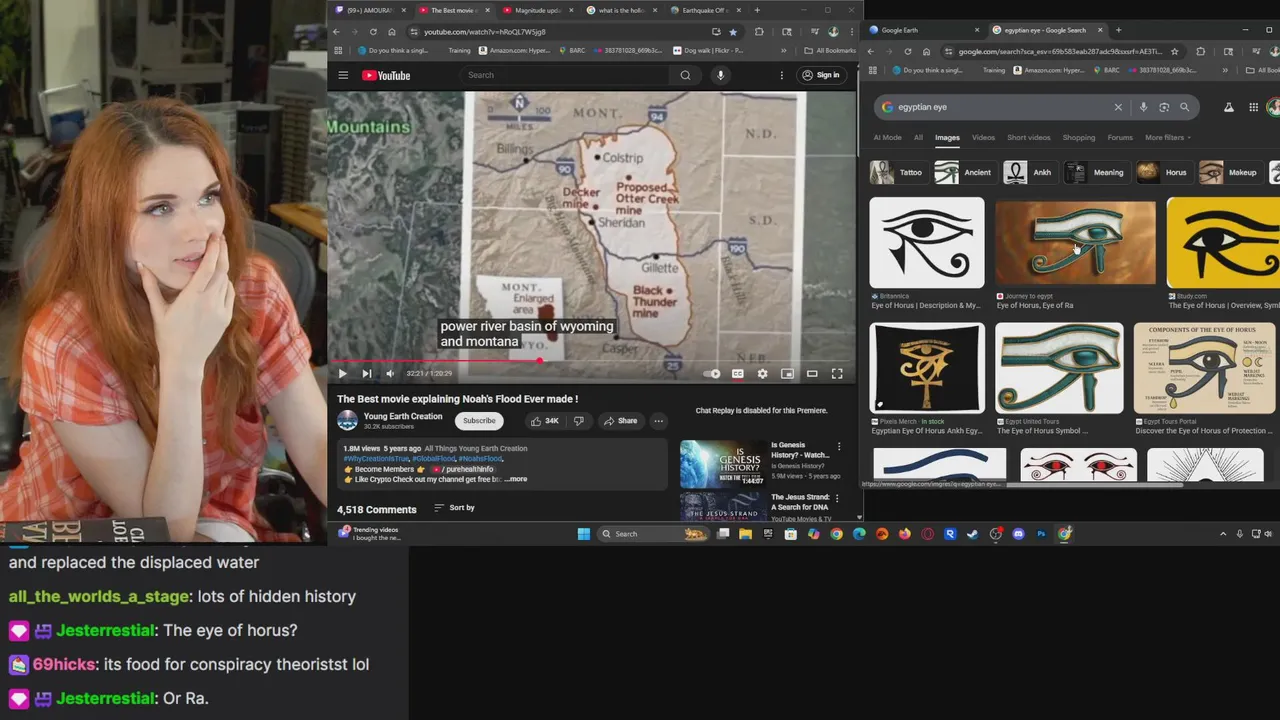Open the YouTube player settings gear
This screenshot has height=720, width=1280.
coord(762,374)
